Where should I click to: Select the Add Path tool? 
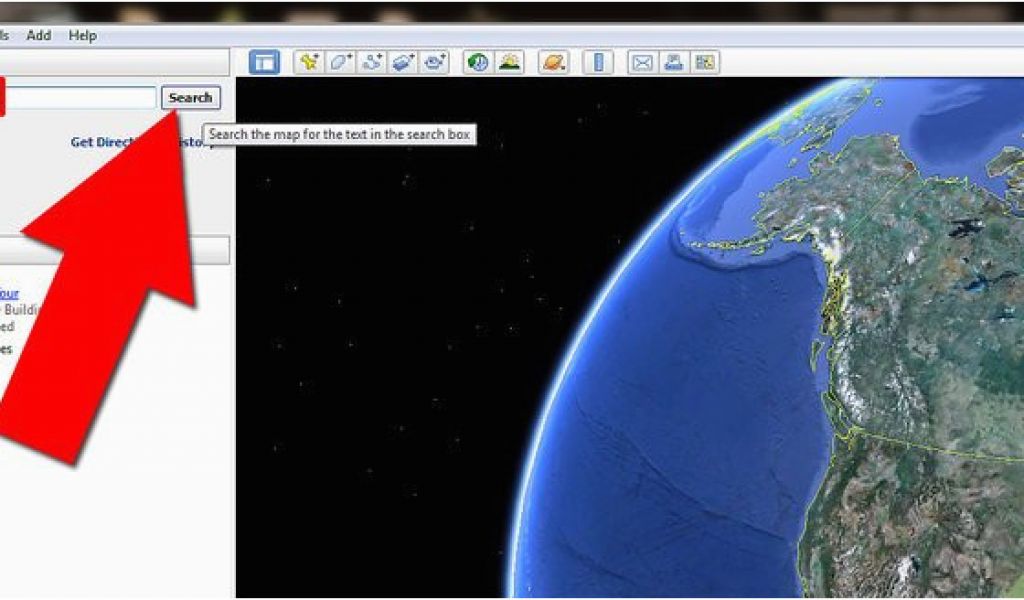tap(372, 63)
